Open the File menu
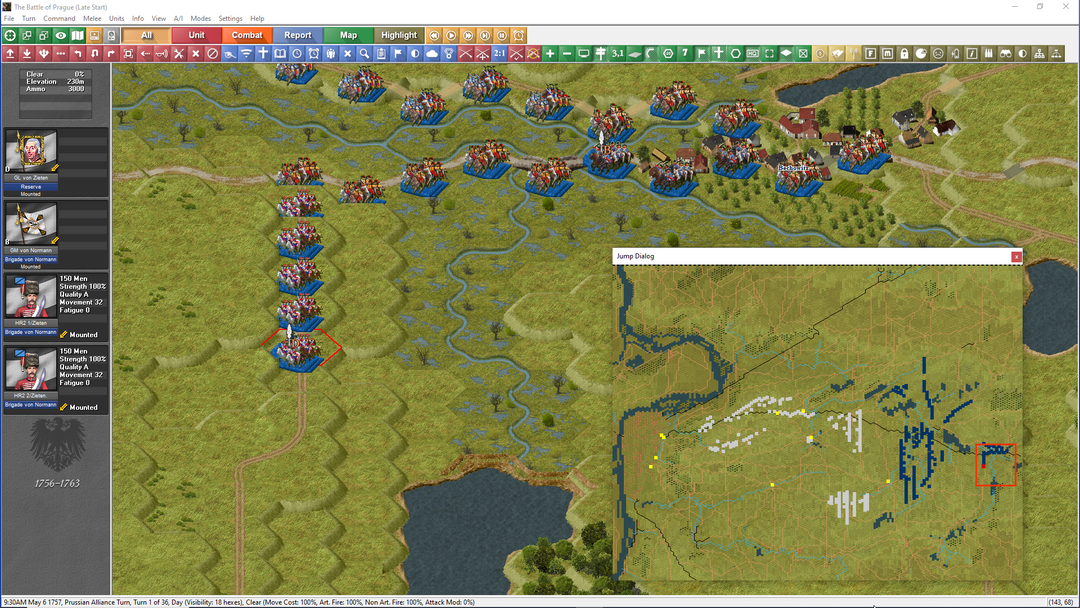This screenshot has height=608, width=1080. [x=9, y=19]
